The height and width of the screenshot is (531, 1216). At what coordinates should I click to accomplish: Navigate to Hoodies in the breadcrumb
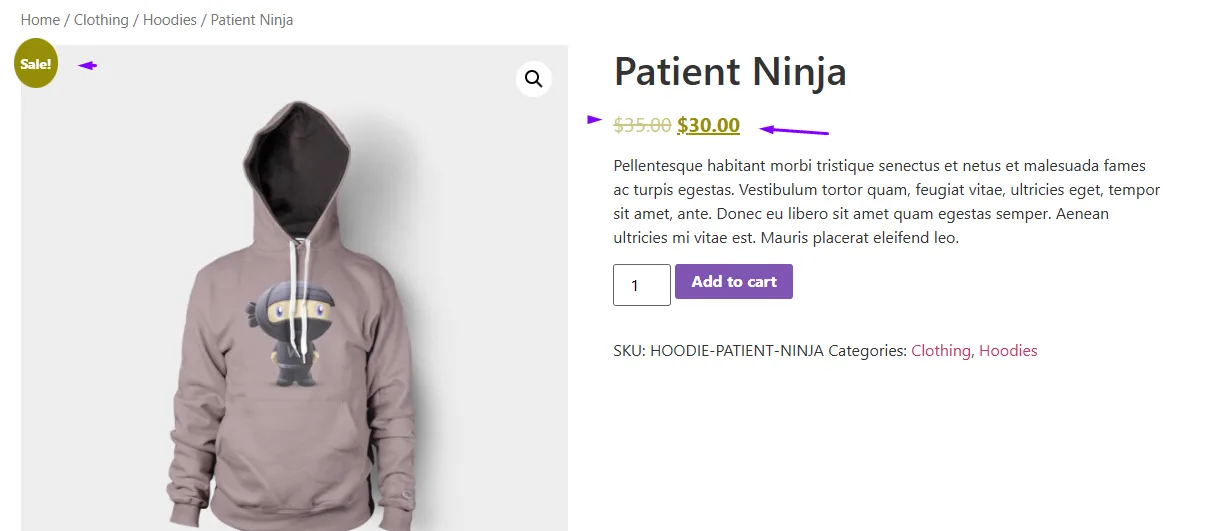pos(170,20)
